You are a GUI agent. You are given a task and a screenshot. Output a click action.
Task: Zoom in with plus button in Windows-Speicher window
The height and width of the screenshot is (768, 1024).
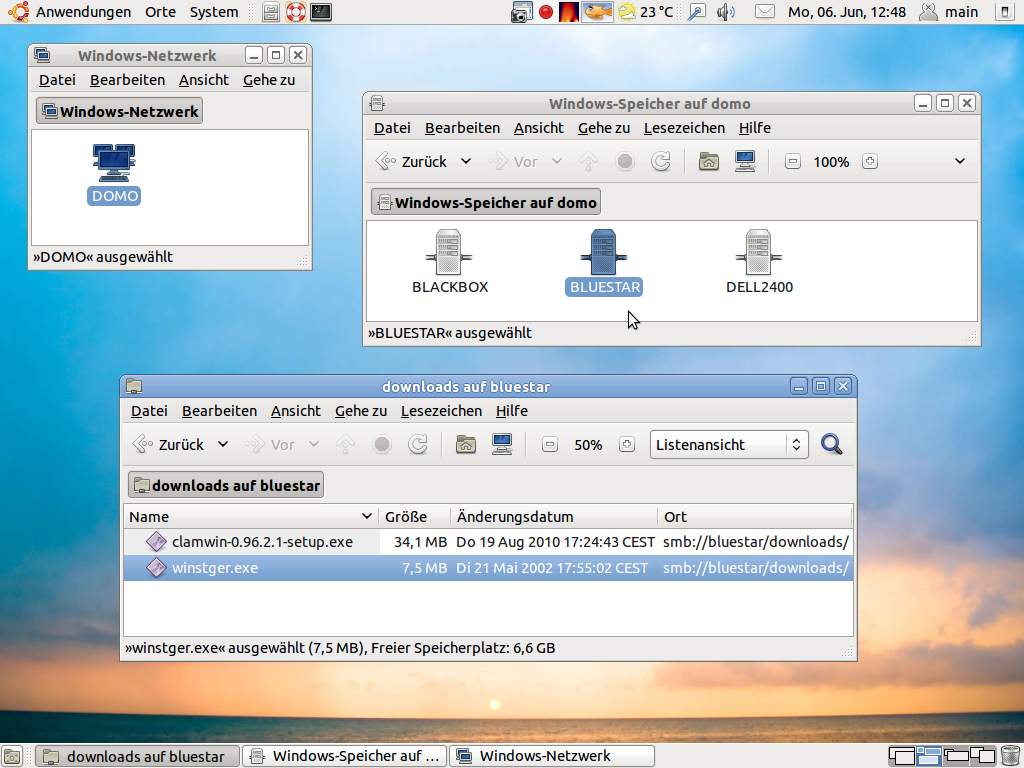point(870,162)
